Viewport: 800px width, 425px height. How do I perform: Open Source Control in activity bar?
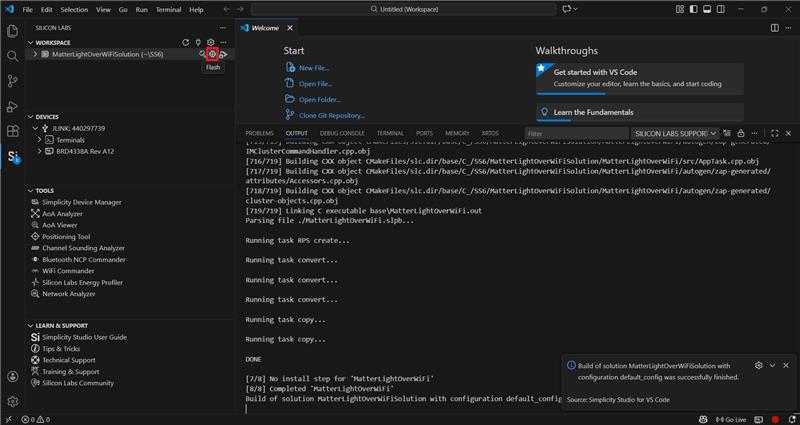(x=12, y=80)
